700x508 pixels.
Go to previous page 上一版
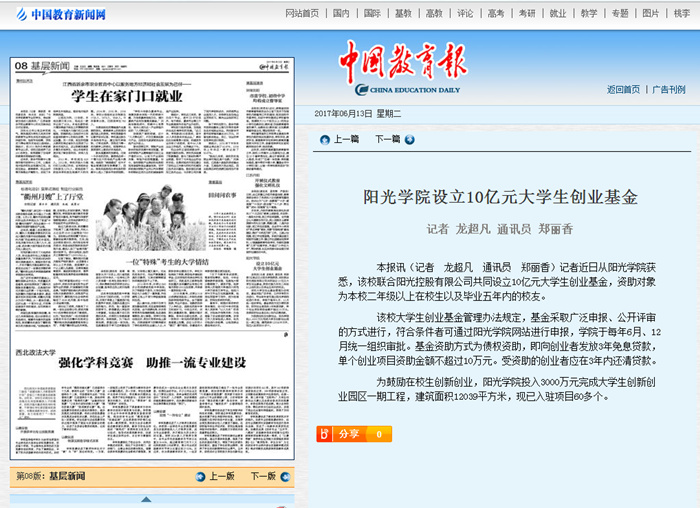pyautogui.click(x=222, y=476)
